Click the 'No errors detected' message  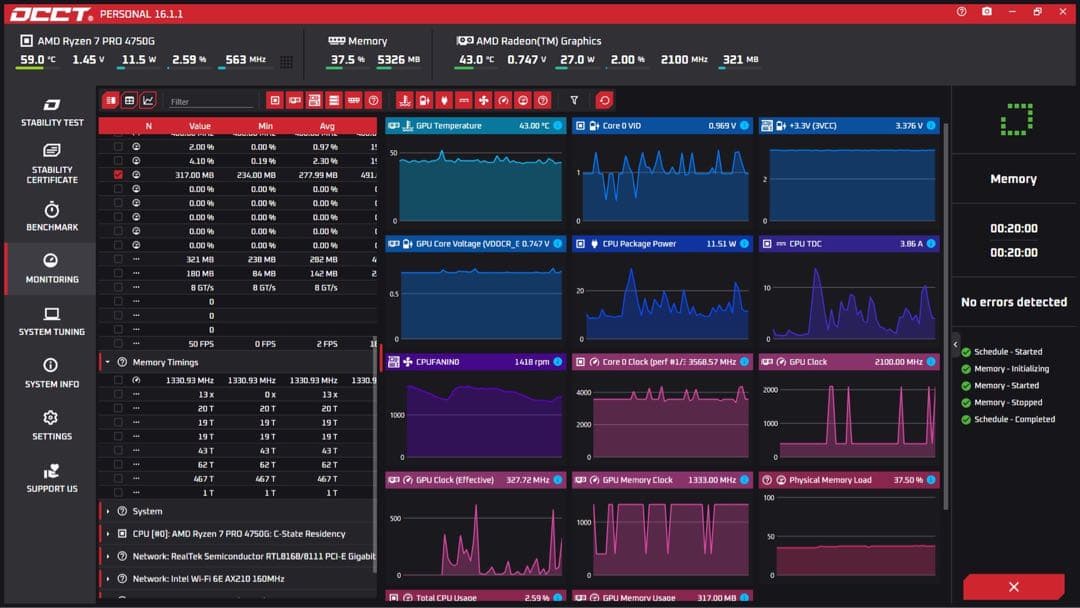1014,302
